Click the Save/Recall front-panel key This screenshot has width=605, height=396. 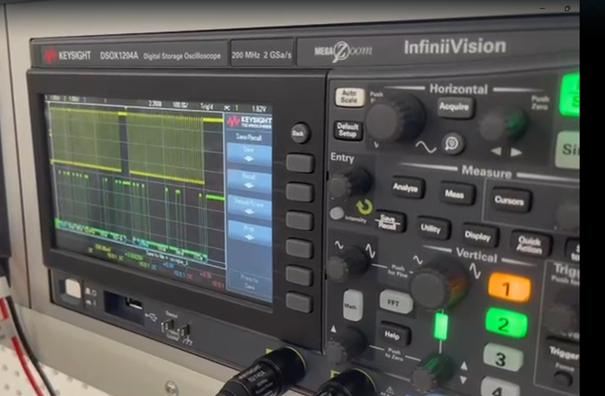(389, 222)
